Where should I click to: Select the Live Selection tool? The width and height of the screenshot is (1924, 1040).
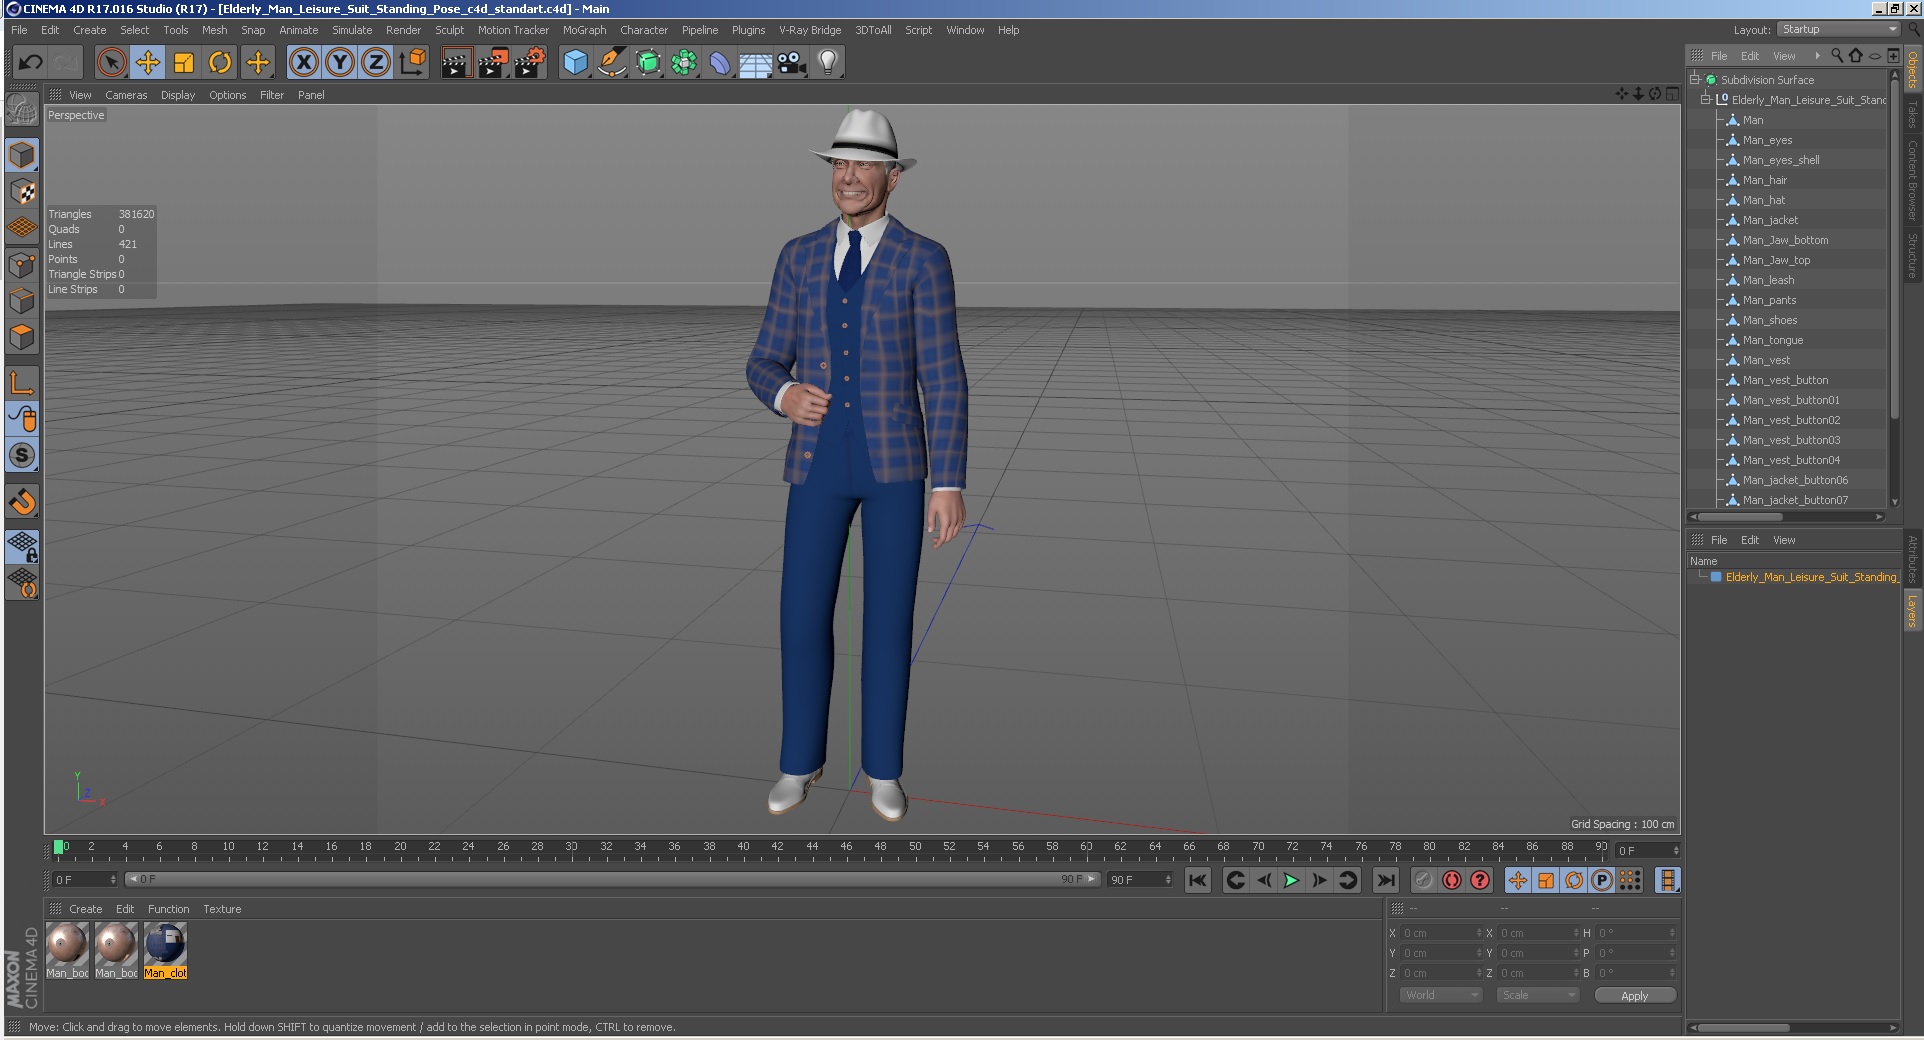pyautogui.click(x=112, y=63)
